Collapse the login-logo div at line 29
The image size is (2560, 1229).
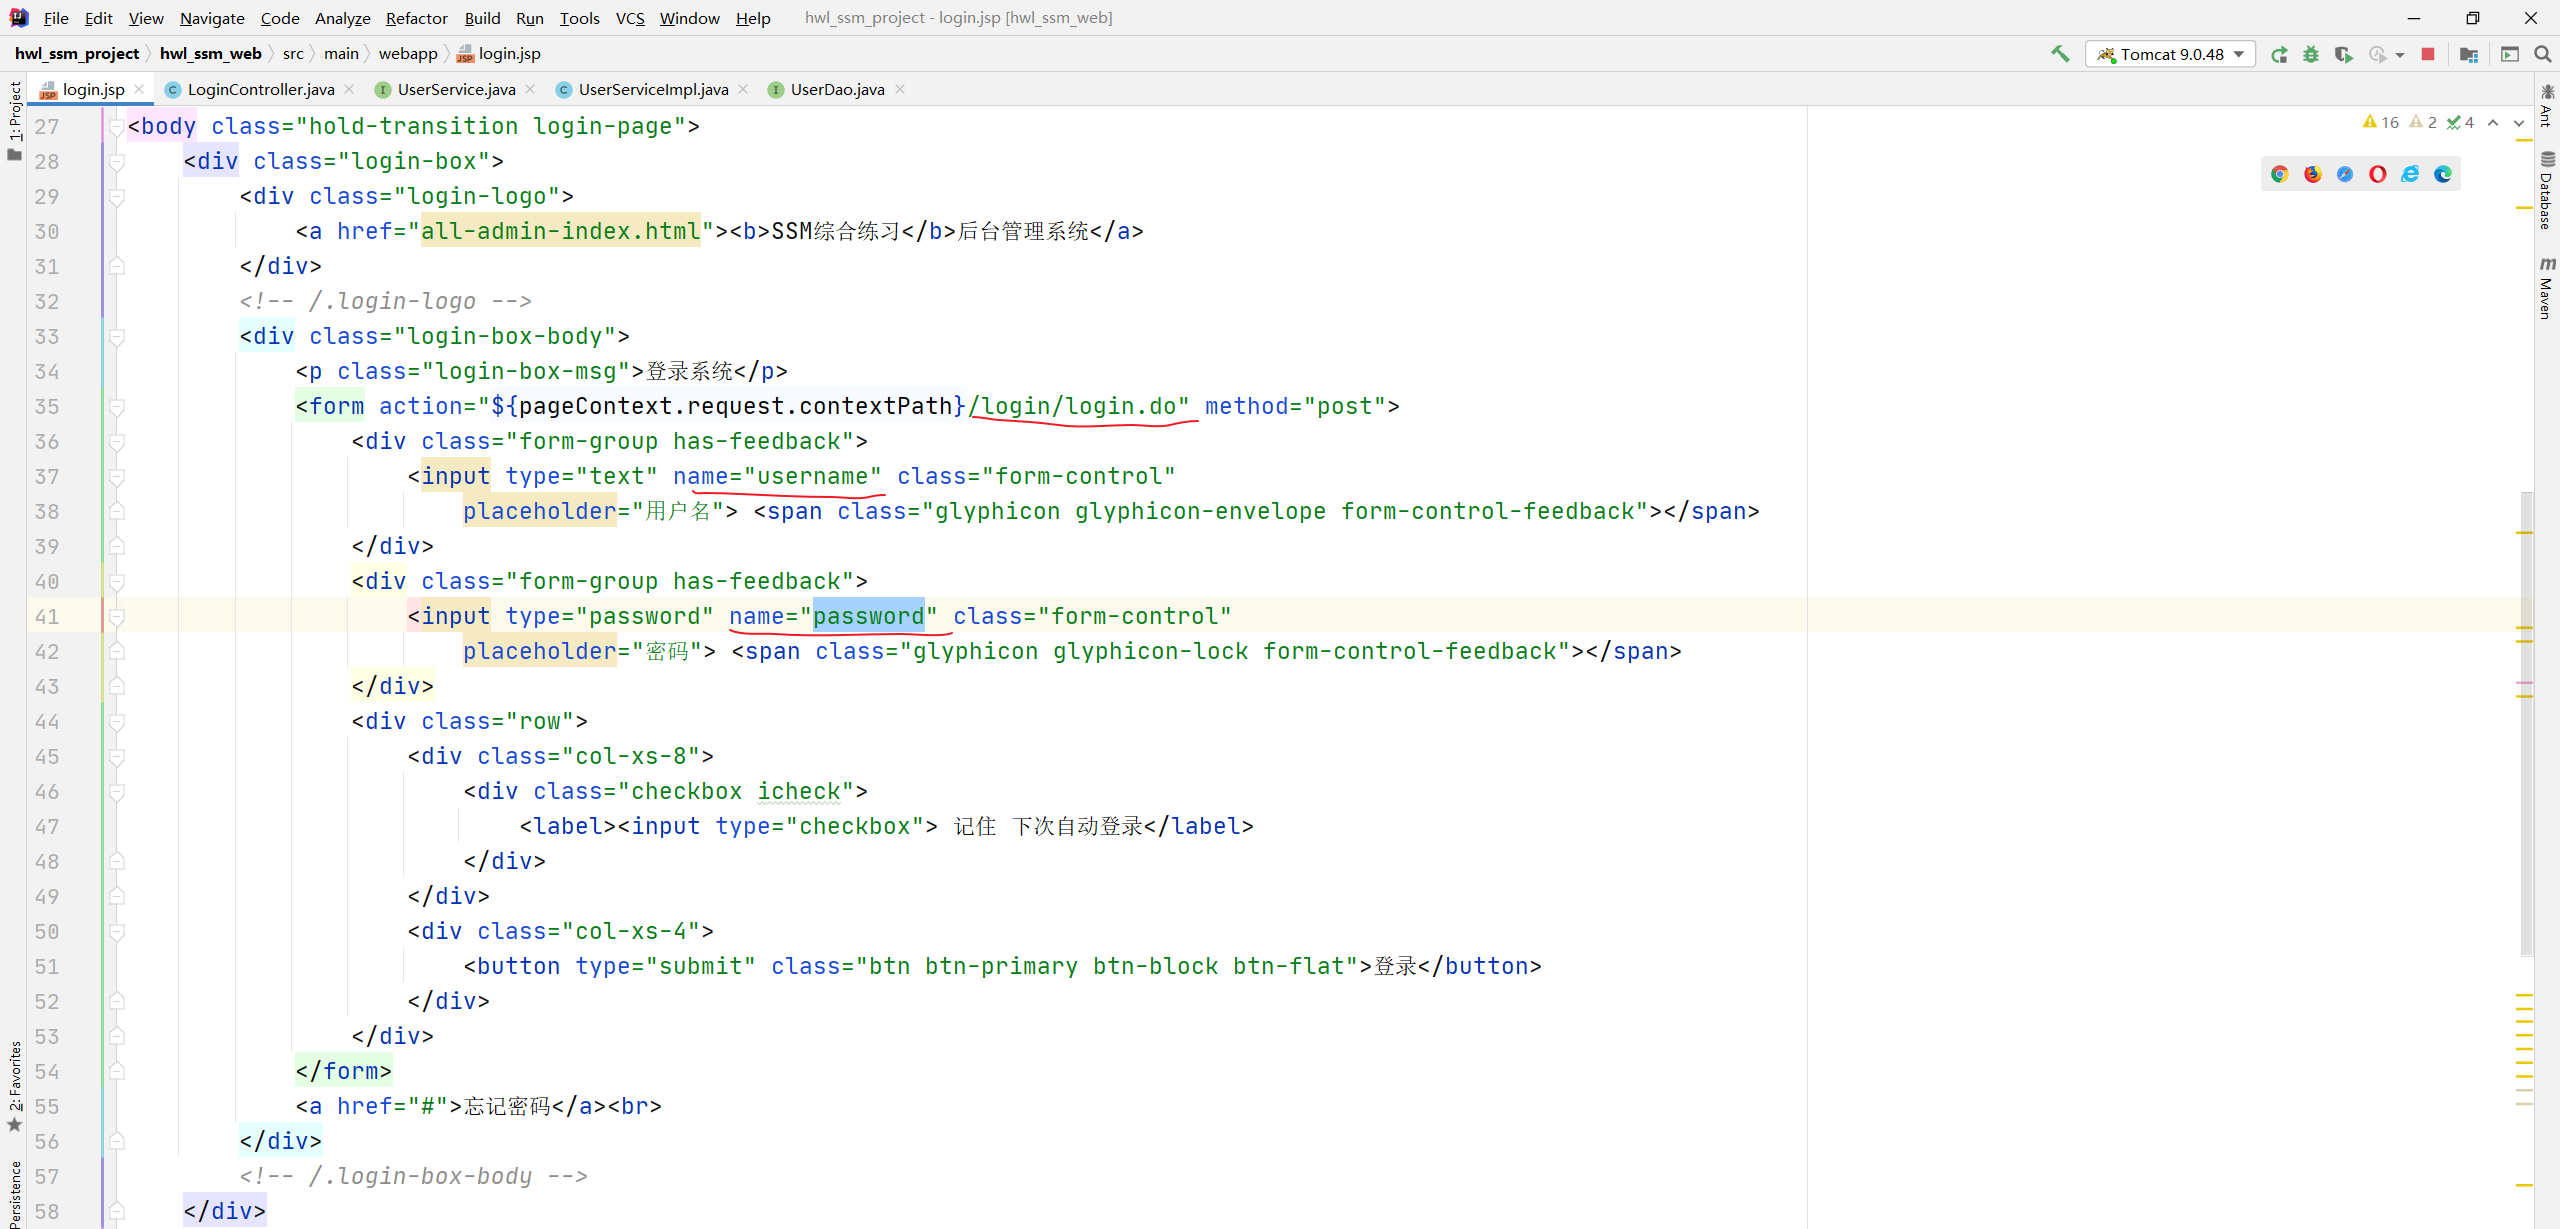pos(117,197)
